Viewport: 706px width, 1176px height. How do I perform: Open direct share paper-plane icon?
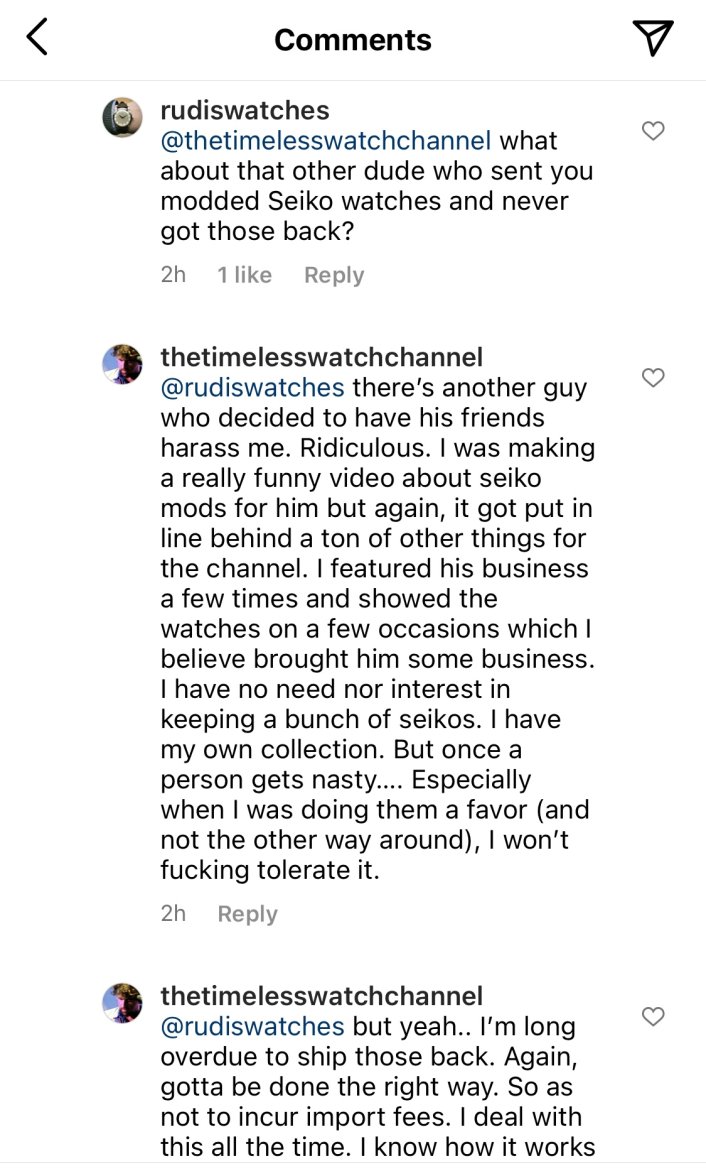653,38
